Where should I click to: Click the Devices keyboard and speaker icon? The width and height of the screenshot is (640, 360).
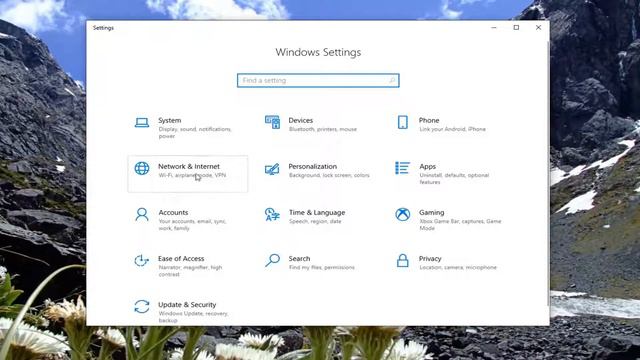[x=272, y=122]
